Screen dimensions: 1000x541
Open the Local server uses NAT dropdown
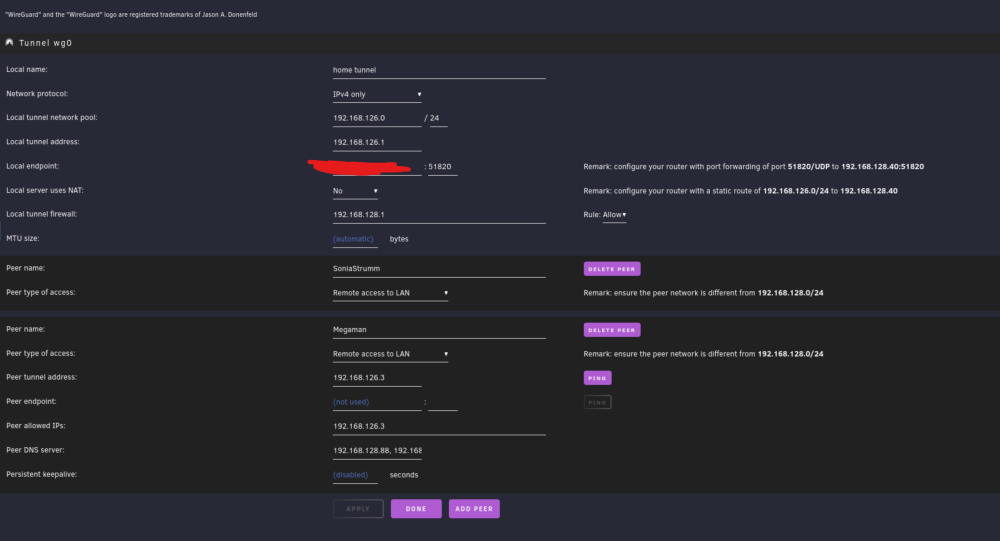(x=355, y=191)
